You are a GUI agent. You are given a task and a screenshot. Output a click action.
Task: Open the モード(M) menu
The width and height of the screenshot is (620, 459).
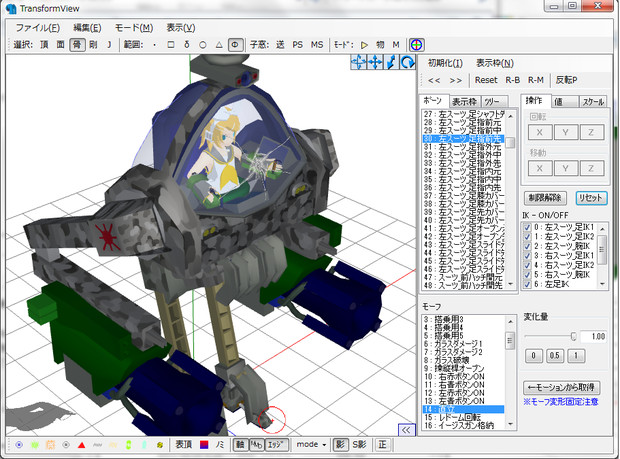pos(134,28)
